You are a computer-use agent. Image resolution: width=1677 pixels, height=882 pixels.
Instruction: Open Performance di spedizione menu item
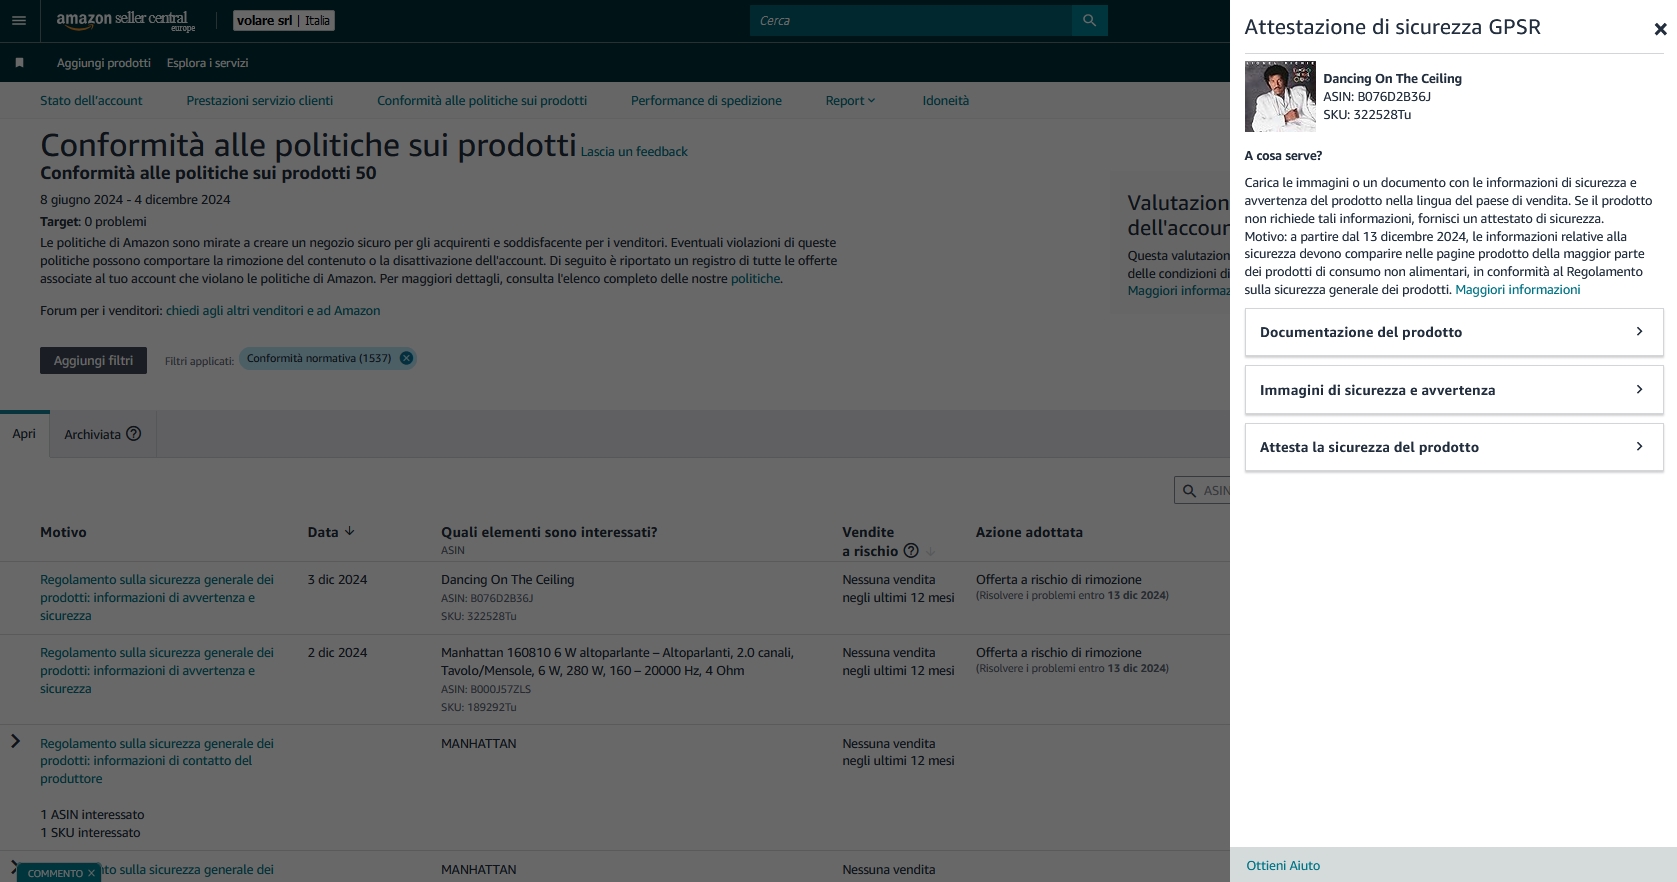(x=706, y=101)
